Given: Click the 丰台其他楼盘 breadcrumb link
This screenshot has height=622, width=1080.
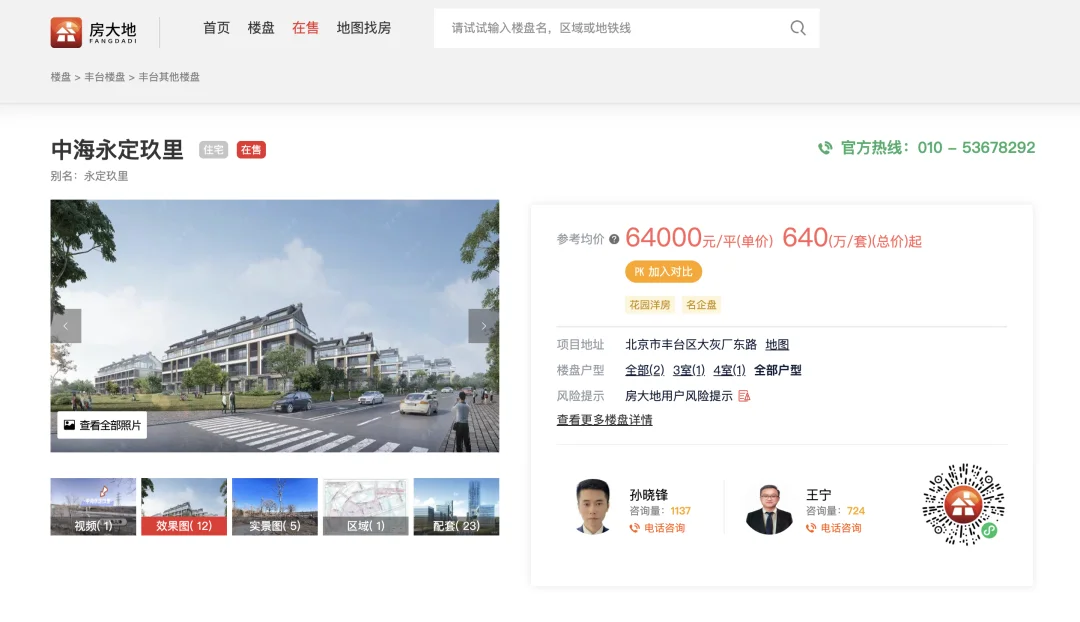Looking at the screenshot, I should coord(169,77).
